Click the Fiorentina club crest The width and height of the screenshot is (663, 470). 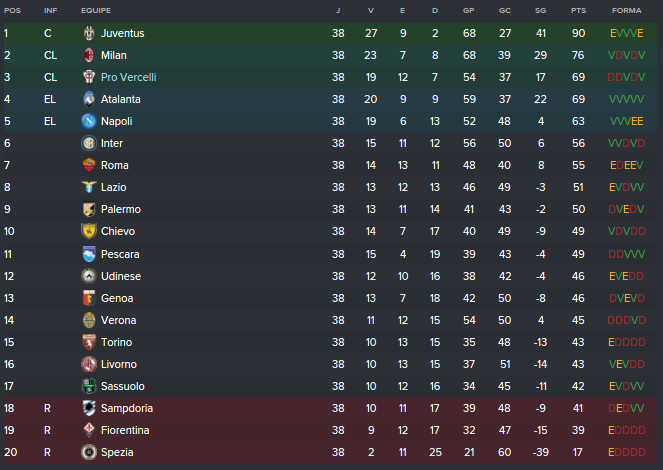(x=89, y=430)
